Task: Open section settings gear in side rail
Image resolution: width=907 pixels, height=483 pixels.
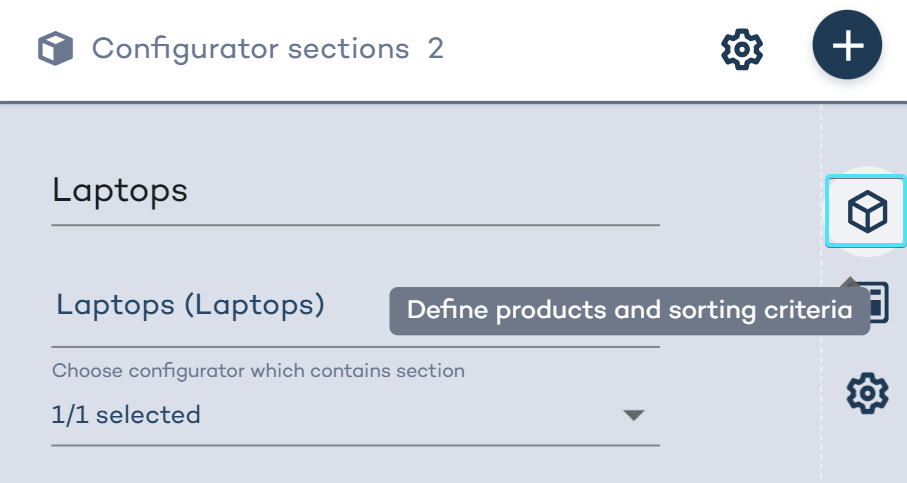Action: coord(866,393)
